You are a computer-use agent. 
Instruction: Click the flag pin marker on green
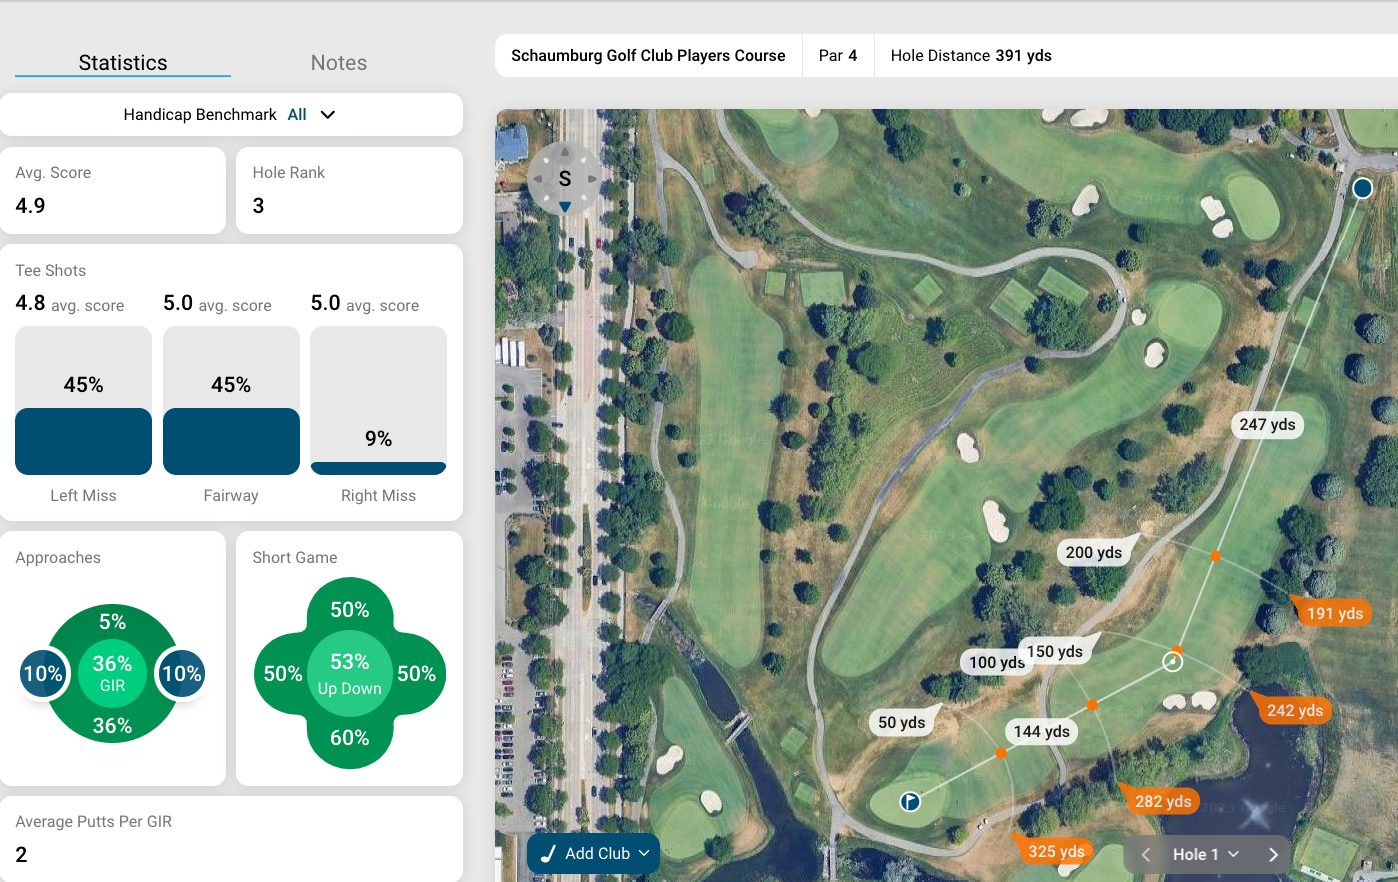pyautogui.click(x=910, y=801)
